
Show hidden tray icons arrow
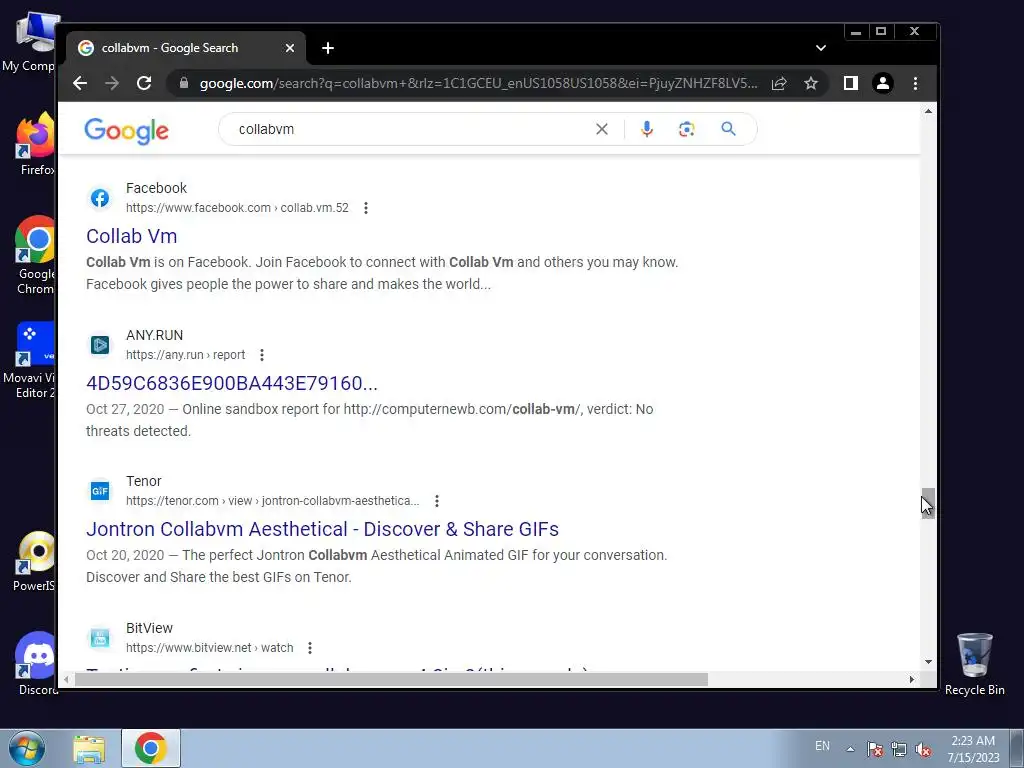click(x=850, y=749)
